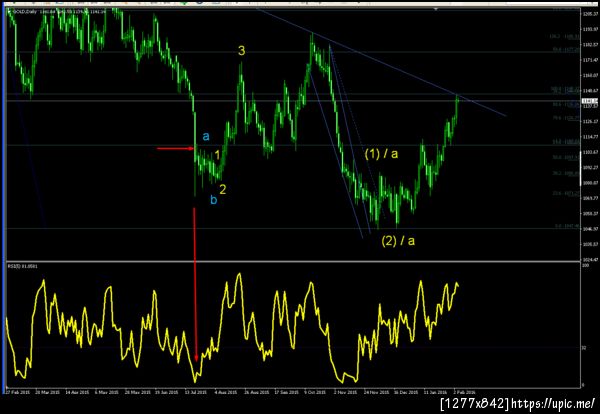Click the 26 Aug 2015 date label
600x414 pixels.
click(255, 393)
